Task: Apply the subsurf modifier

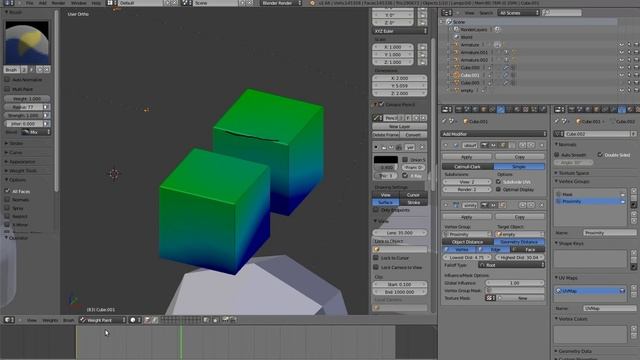Action: click(467, 157)
